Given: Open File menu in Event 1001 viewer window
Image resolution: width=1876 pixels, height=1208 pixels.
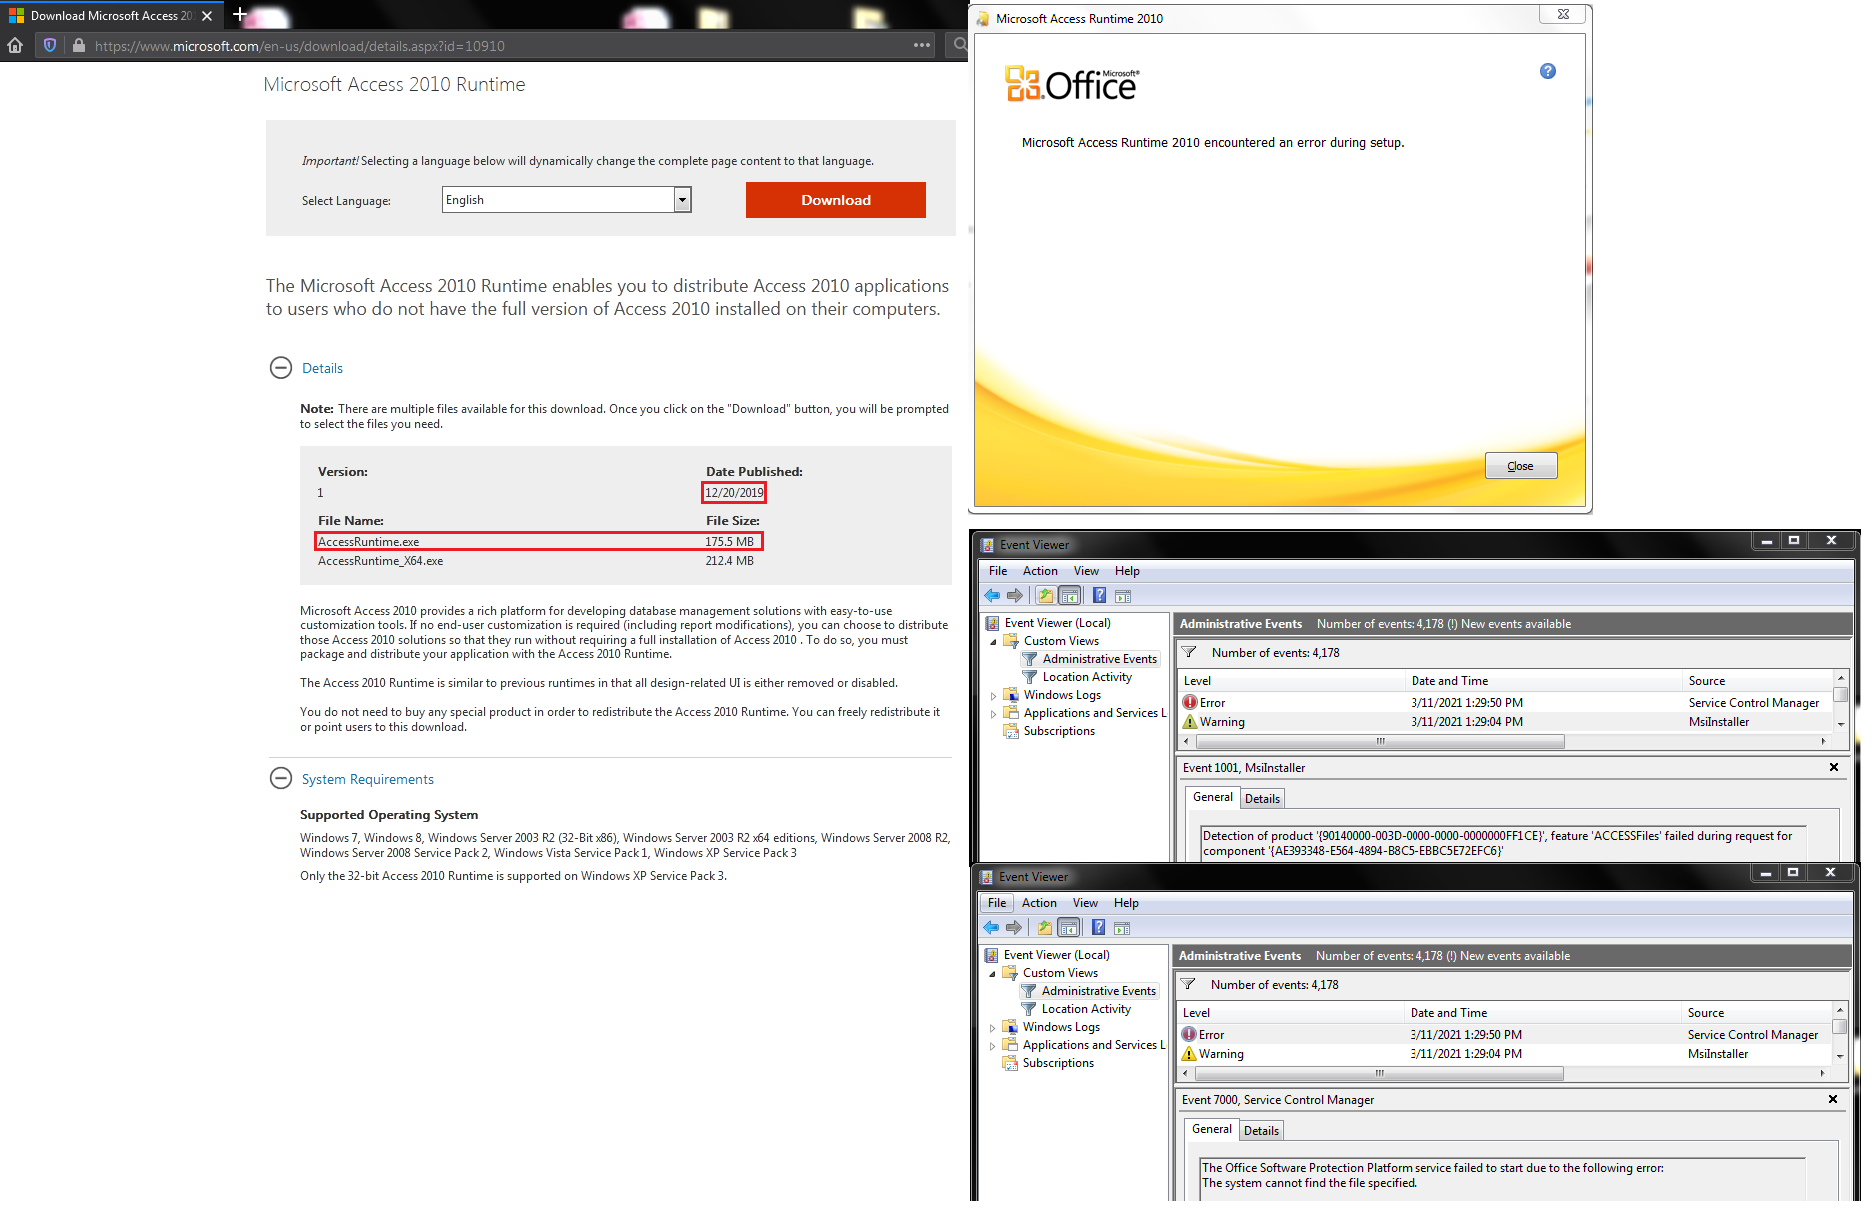Looking at the screenshot, I should coord(998,571).
